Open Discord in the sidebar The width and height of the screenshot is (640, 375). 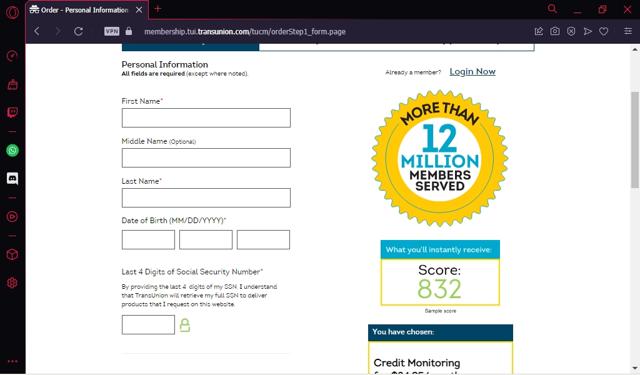(12, 178)
